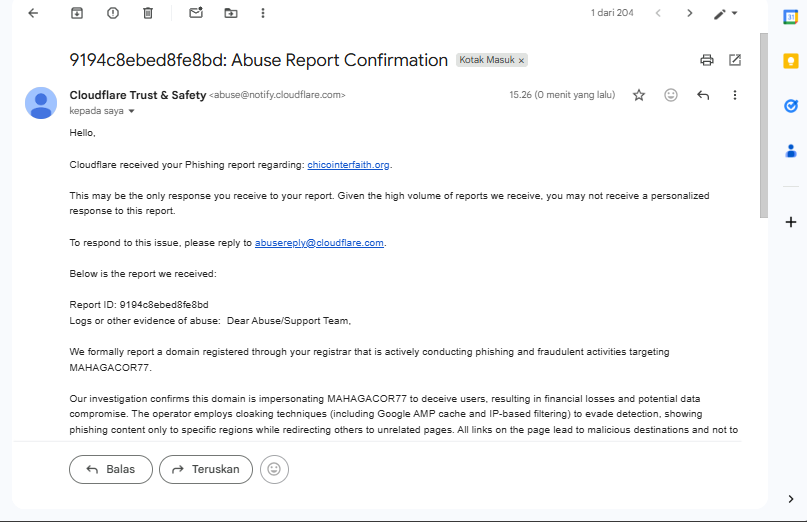807x522 pixels.
Task: Report this message as spam
Action: [x=112, y=13]
